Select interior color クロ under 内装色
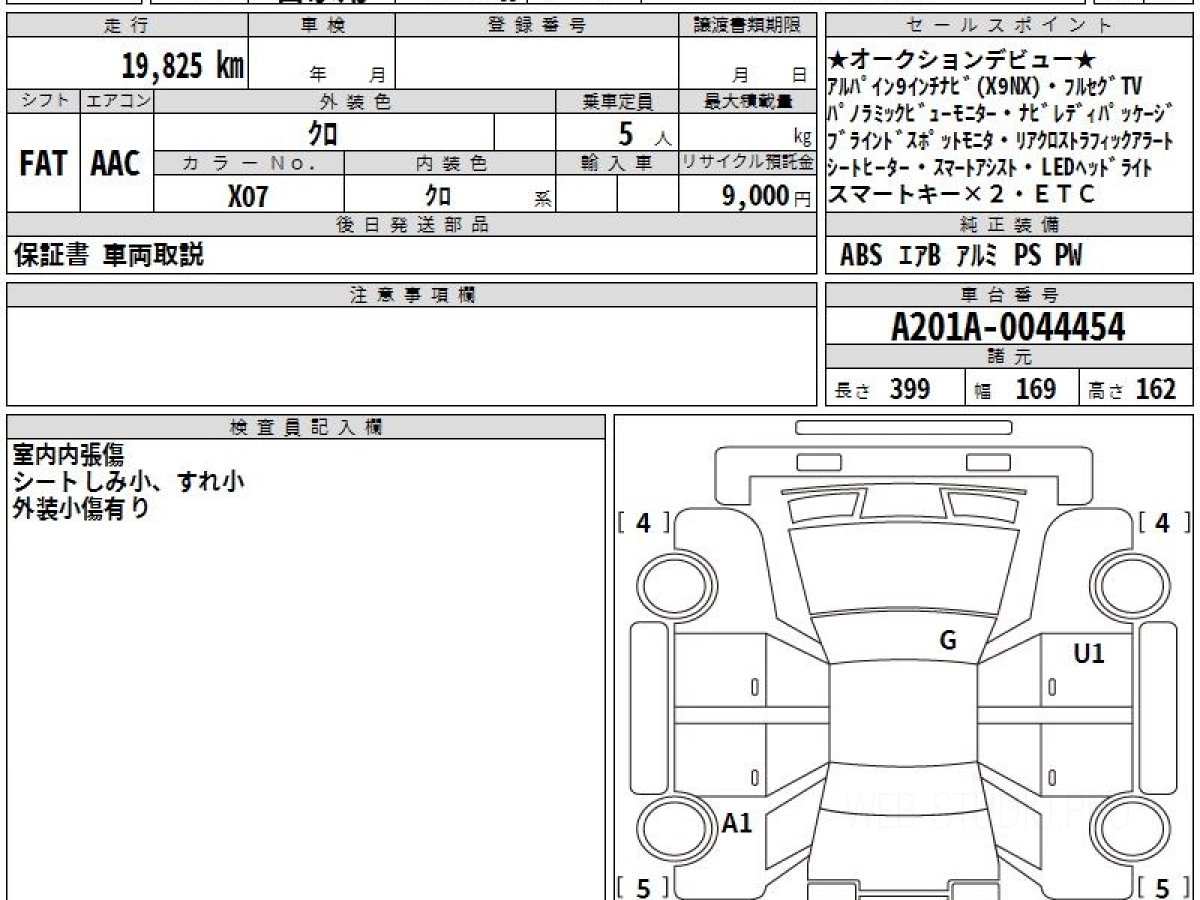The image size is (1200, 900). [x=437, y=195]
